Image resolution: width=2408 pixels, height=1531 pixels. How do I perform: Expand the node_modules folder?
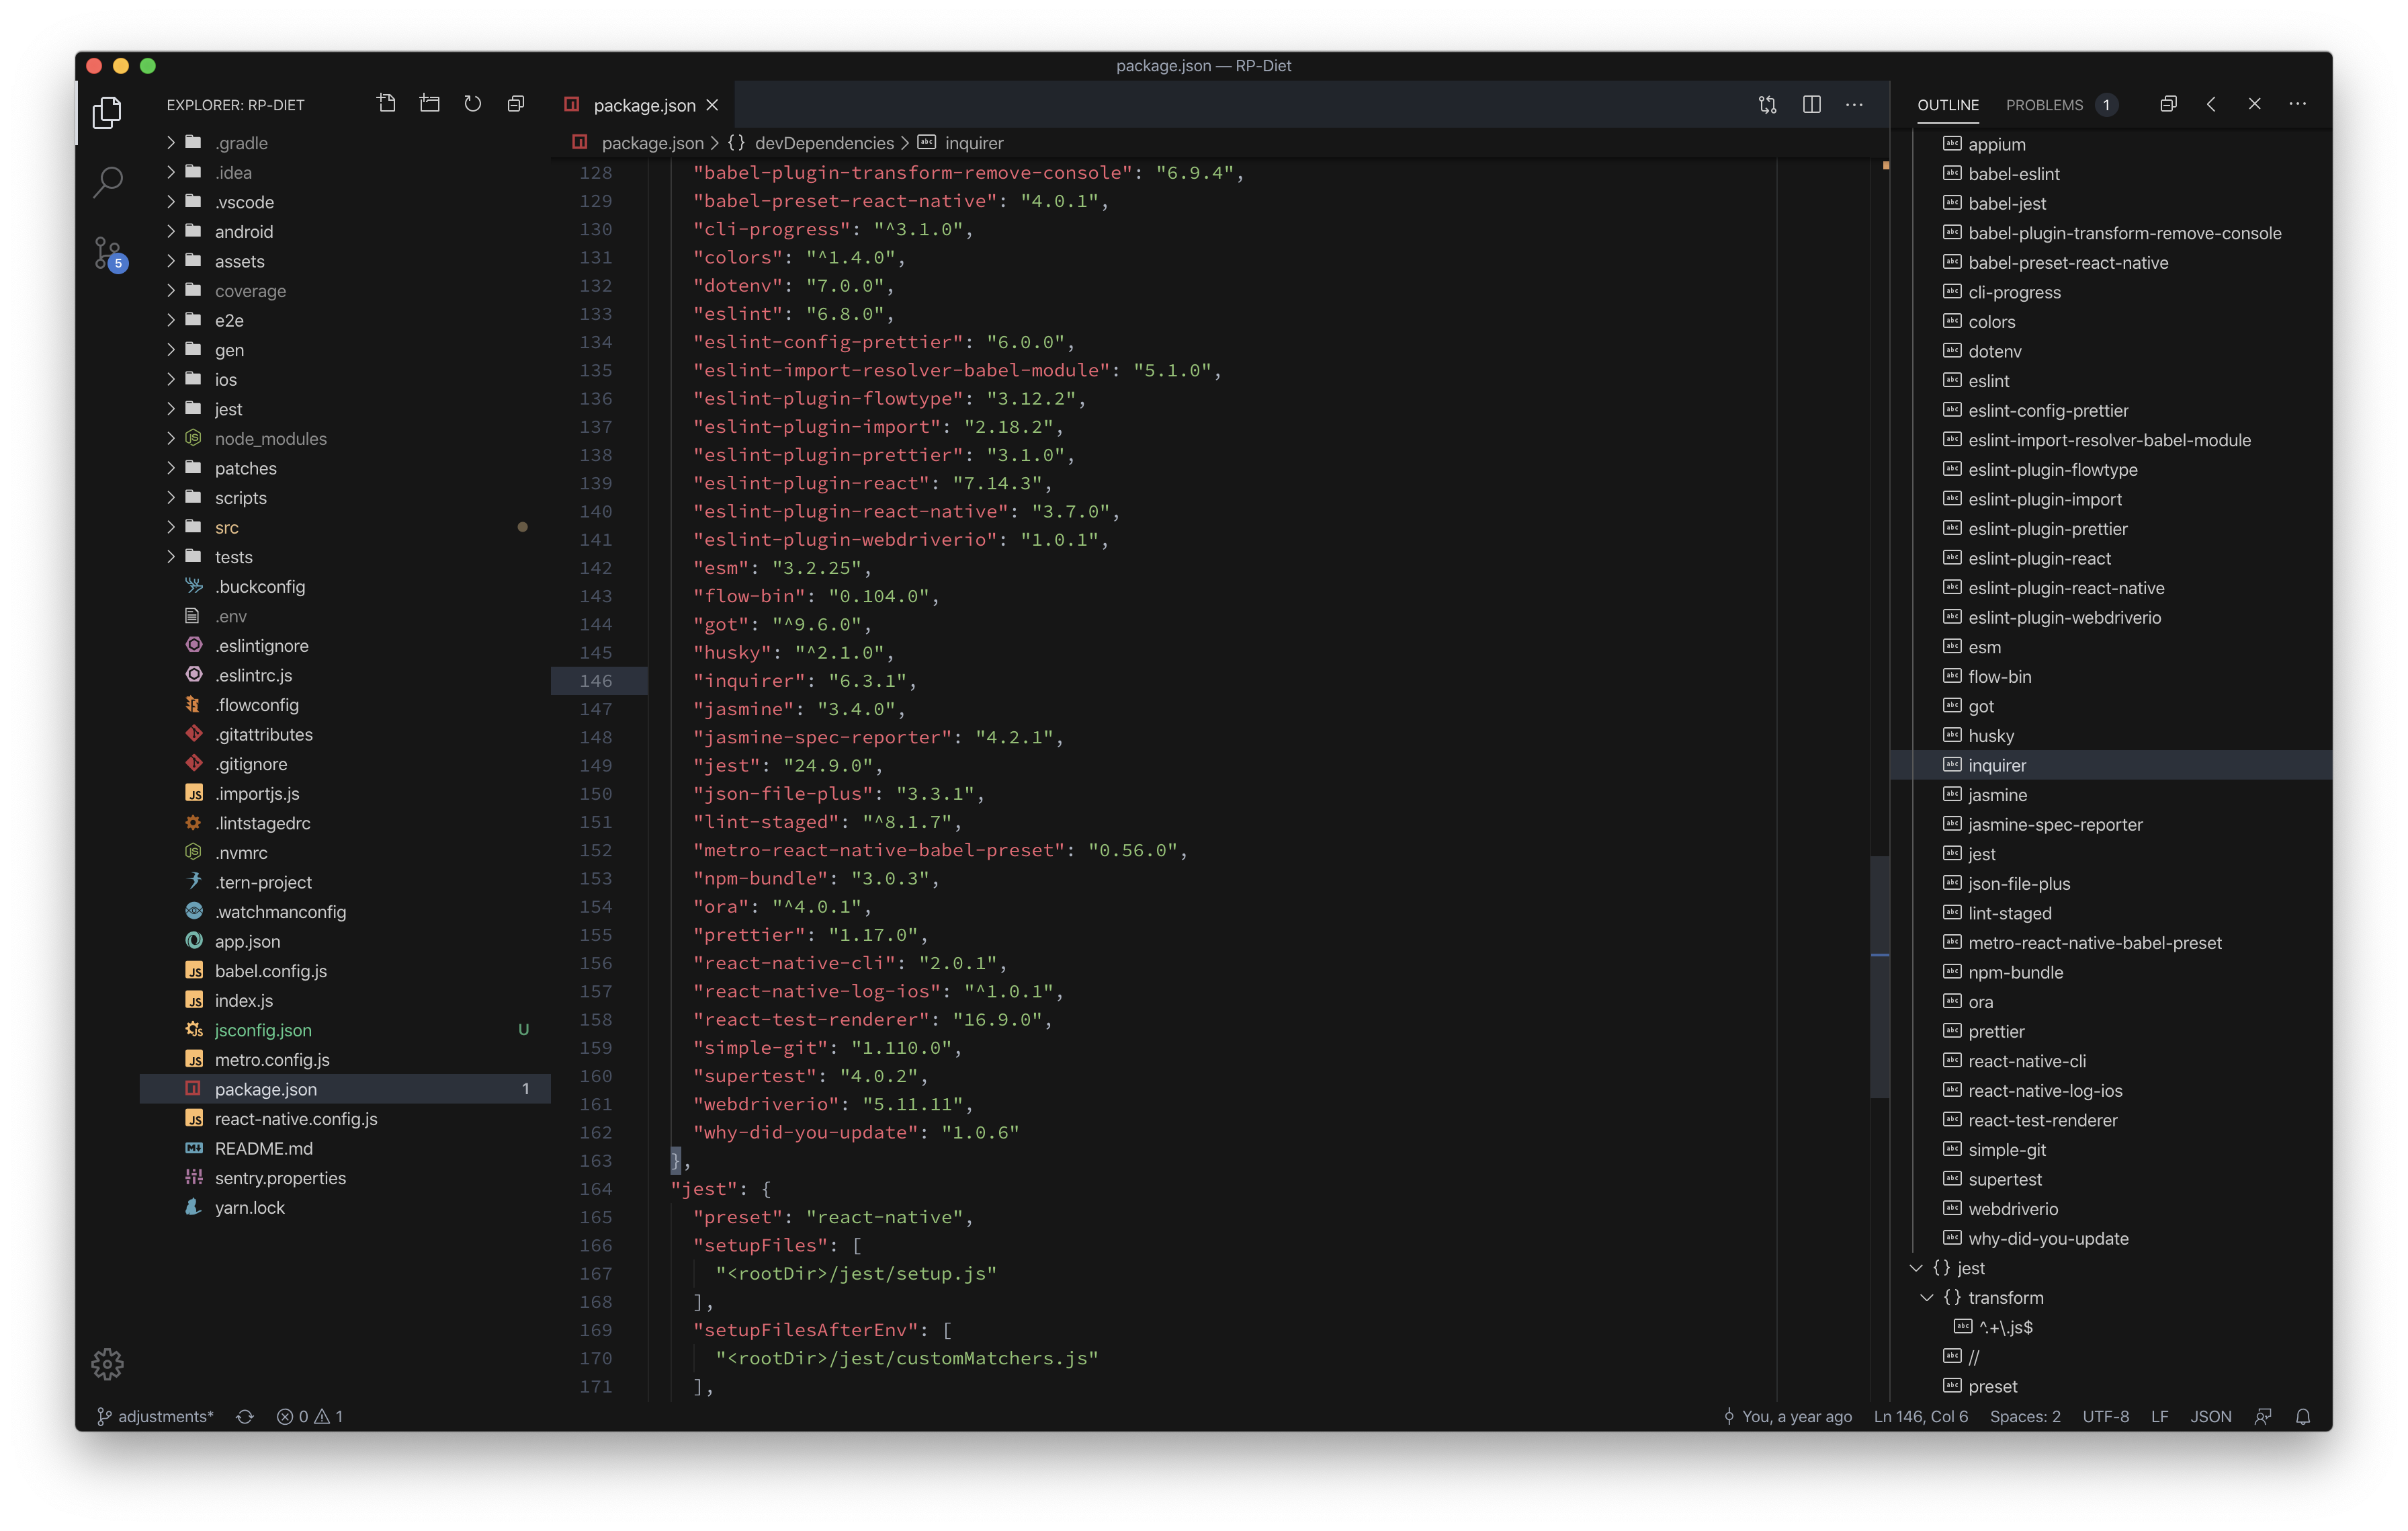tap(270, 438)
